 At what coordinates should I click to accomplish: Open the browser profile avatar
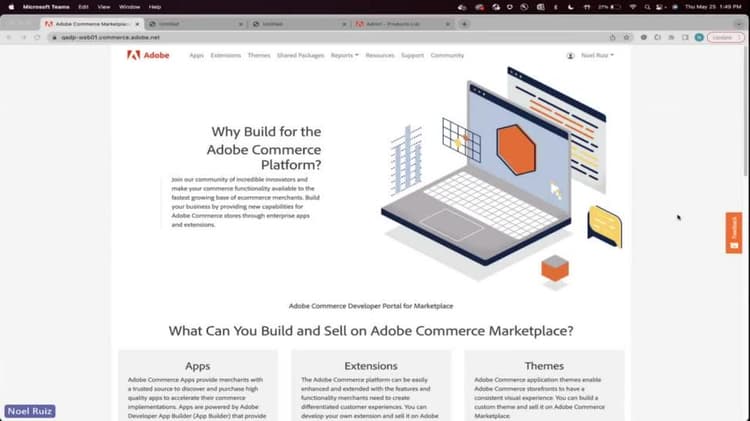pos(699,37)
